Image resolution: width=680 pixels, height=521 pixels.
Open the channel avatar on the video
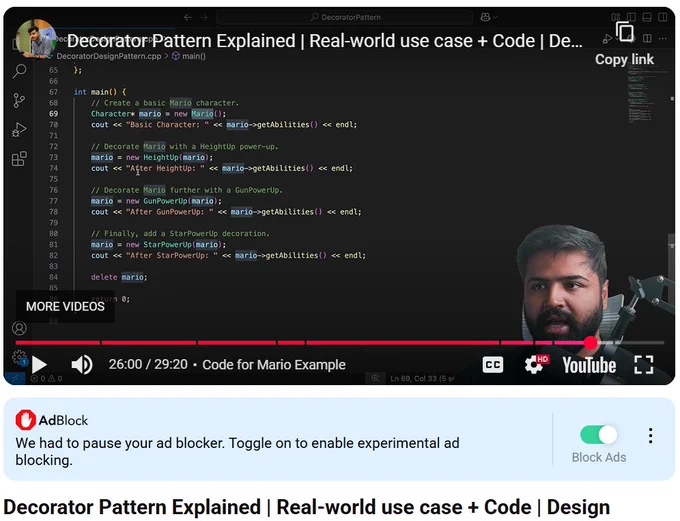tap(36, 39)
